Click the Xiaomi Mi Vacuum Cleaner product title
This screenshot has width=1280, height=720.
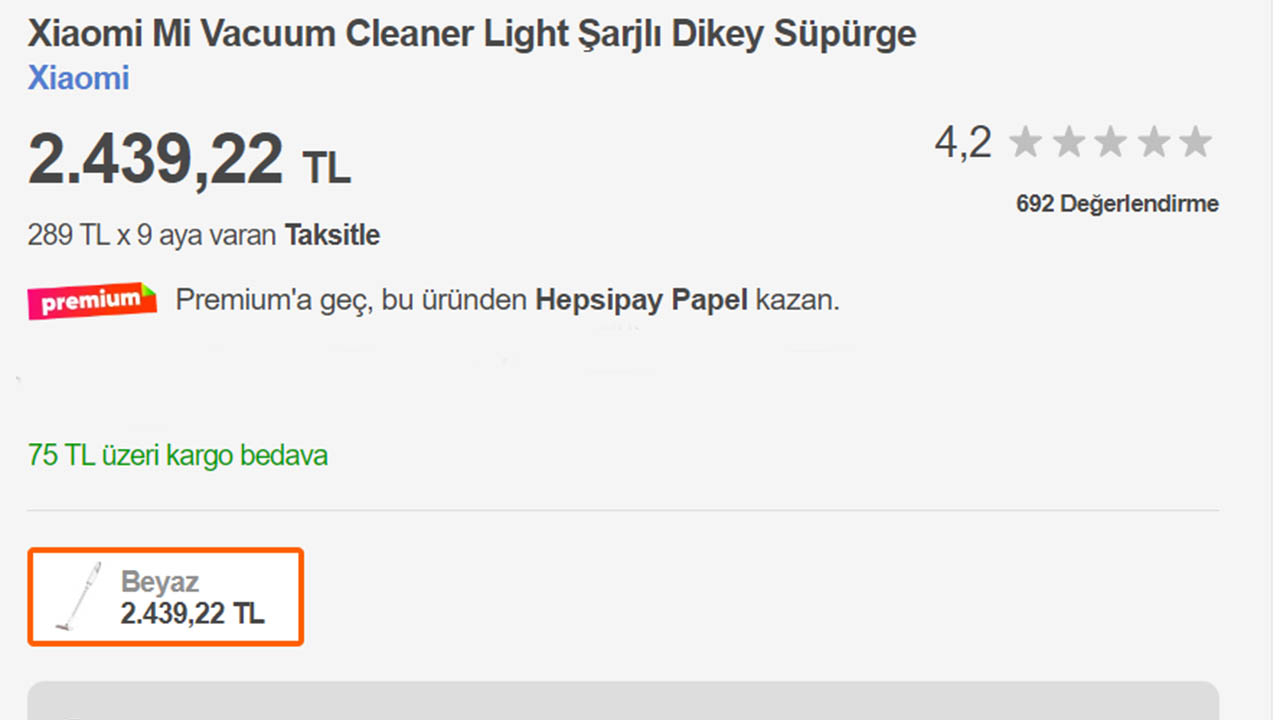tap(471, 34)
